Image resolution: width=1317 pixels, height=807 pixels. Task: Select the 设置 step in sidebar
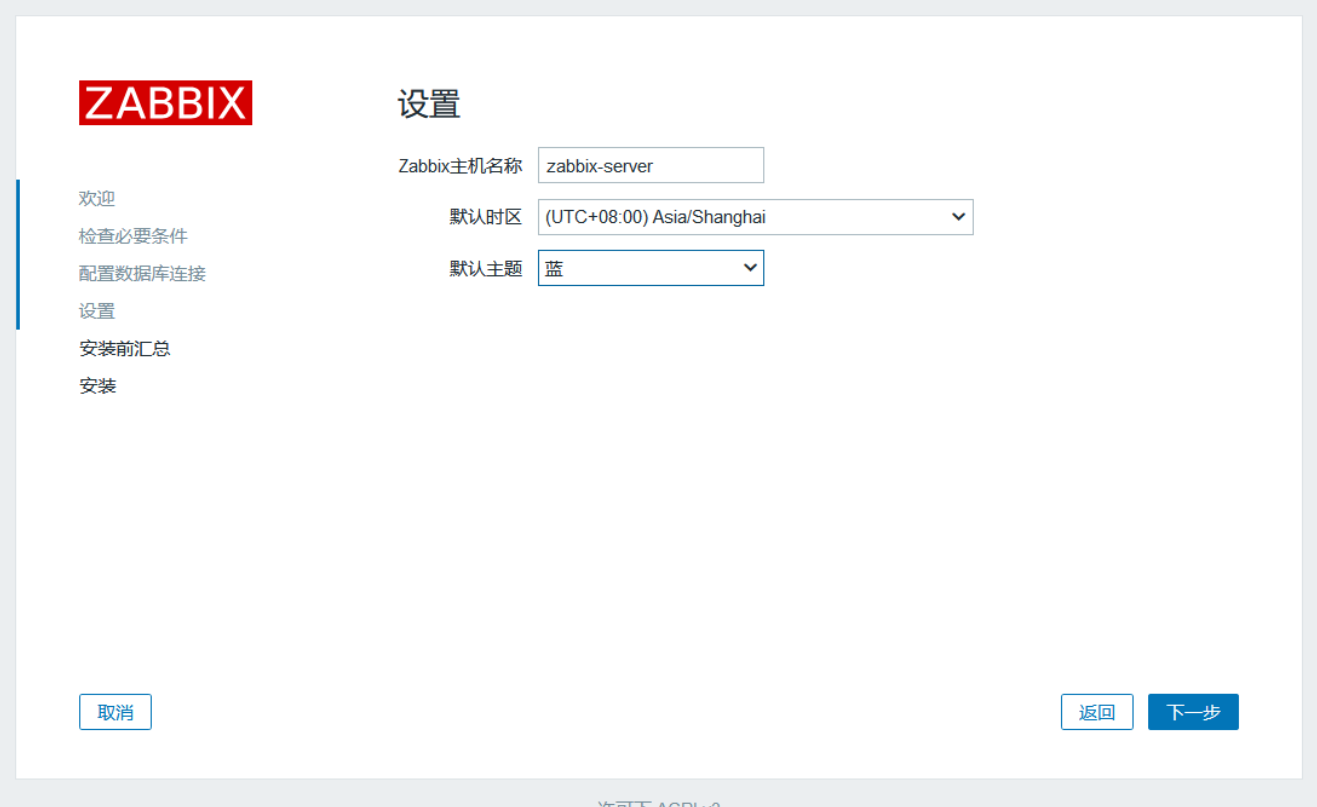97,311
